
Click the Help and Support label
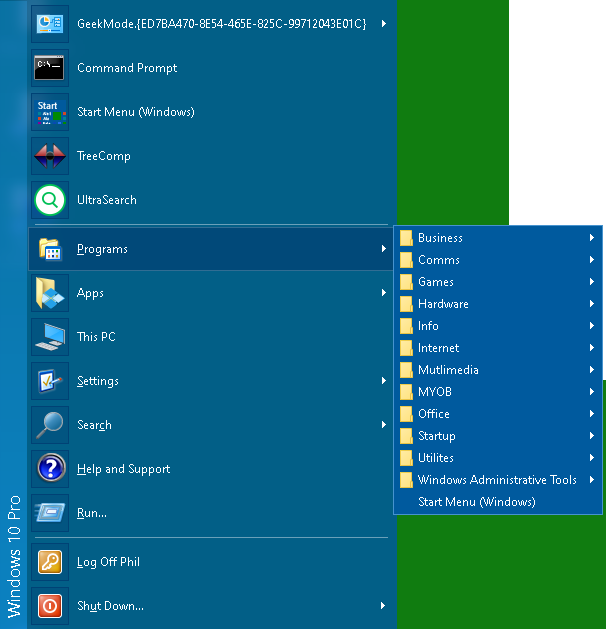pyautogui.click(x=124, y=469)
